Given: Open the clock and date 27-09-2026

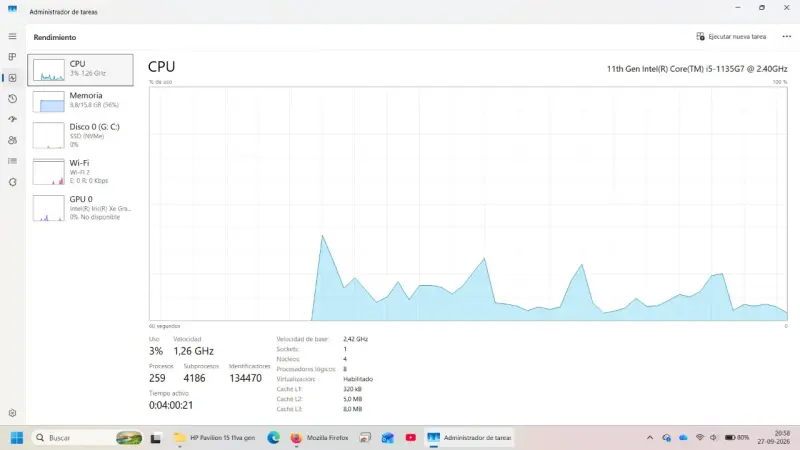Looking at the screenshot, I should pyautogui.click(x=774, y=438).
